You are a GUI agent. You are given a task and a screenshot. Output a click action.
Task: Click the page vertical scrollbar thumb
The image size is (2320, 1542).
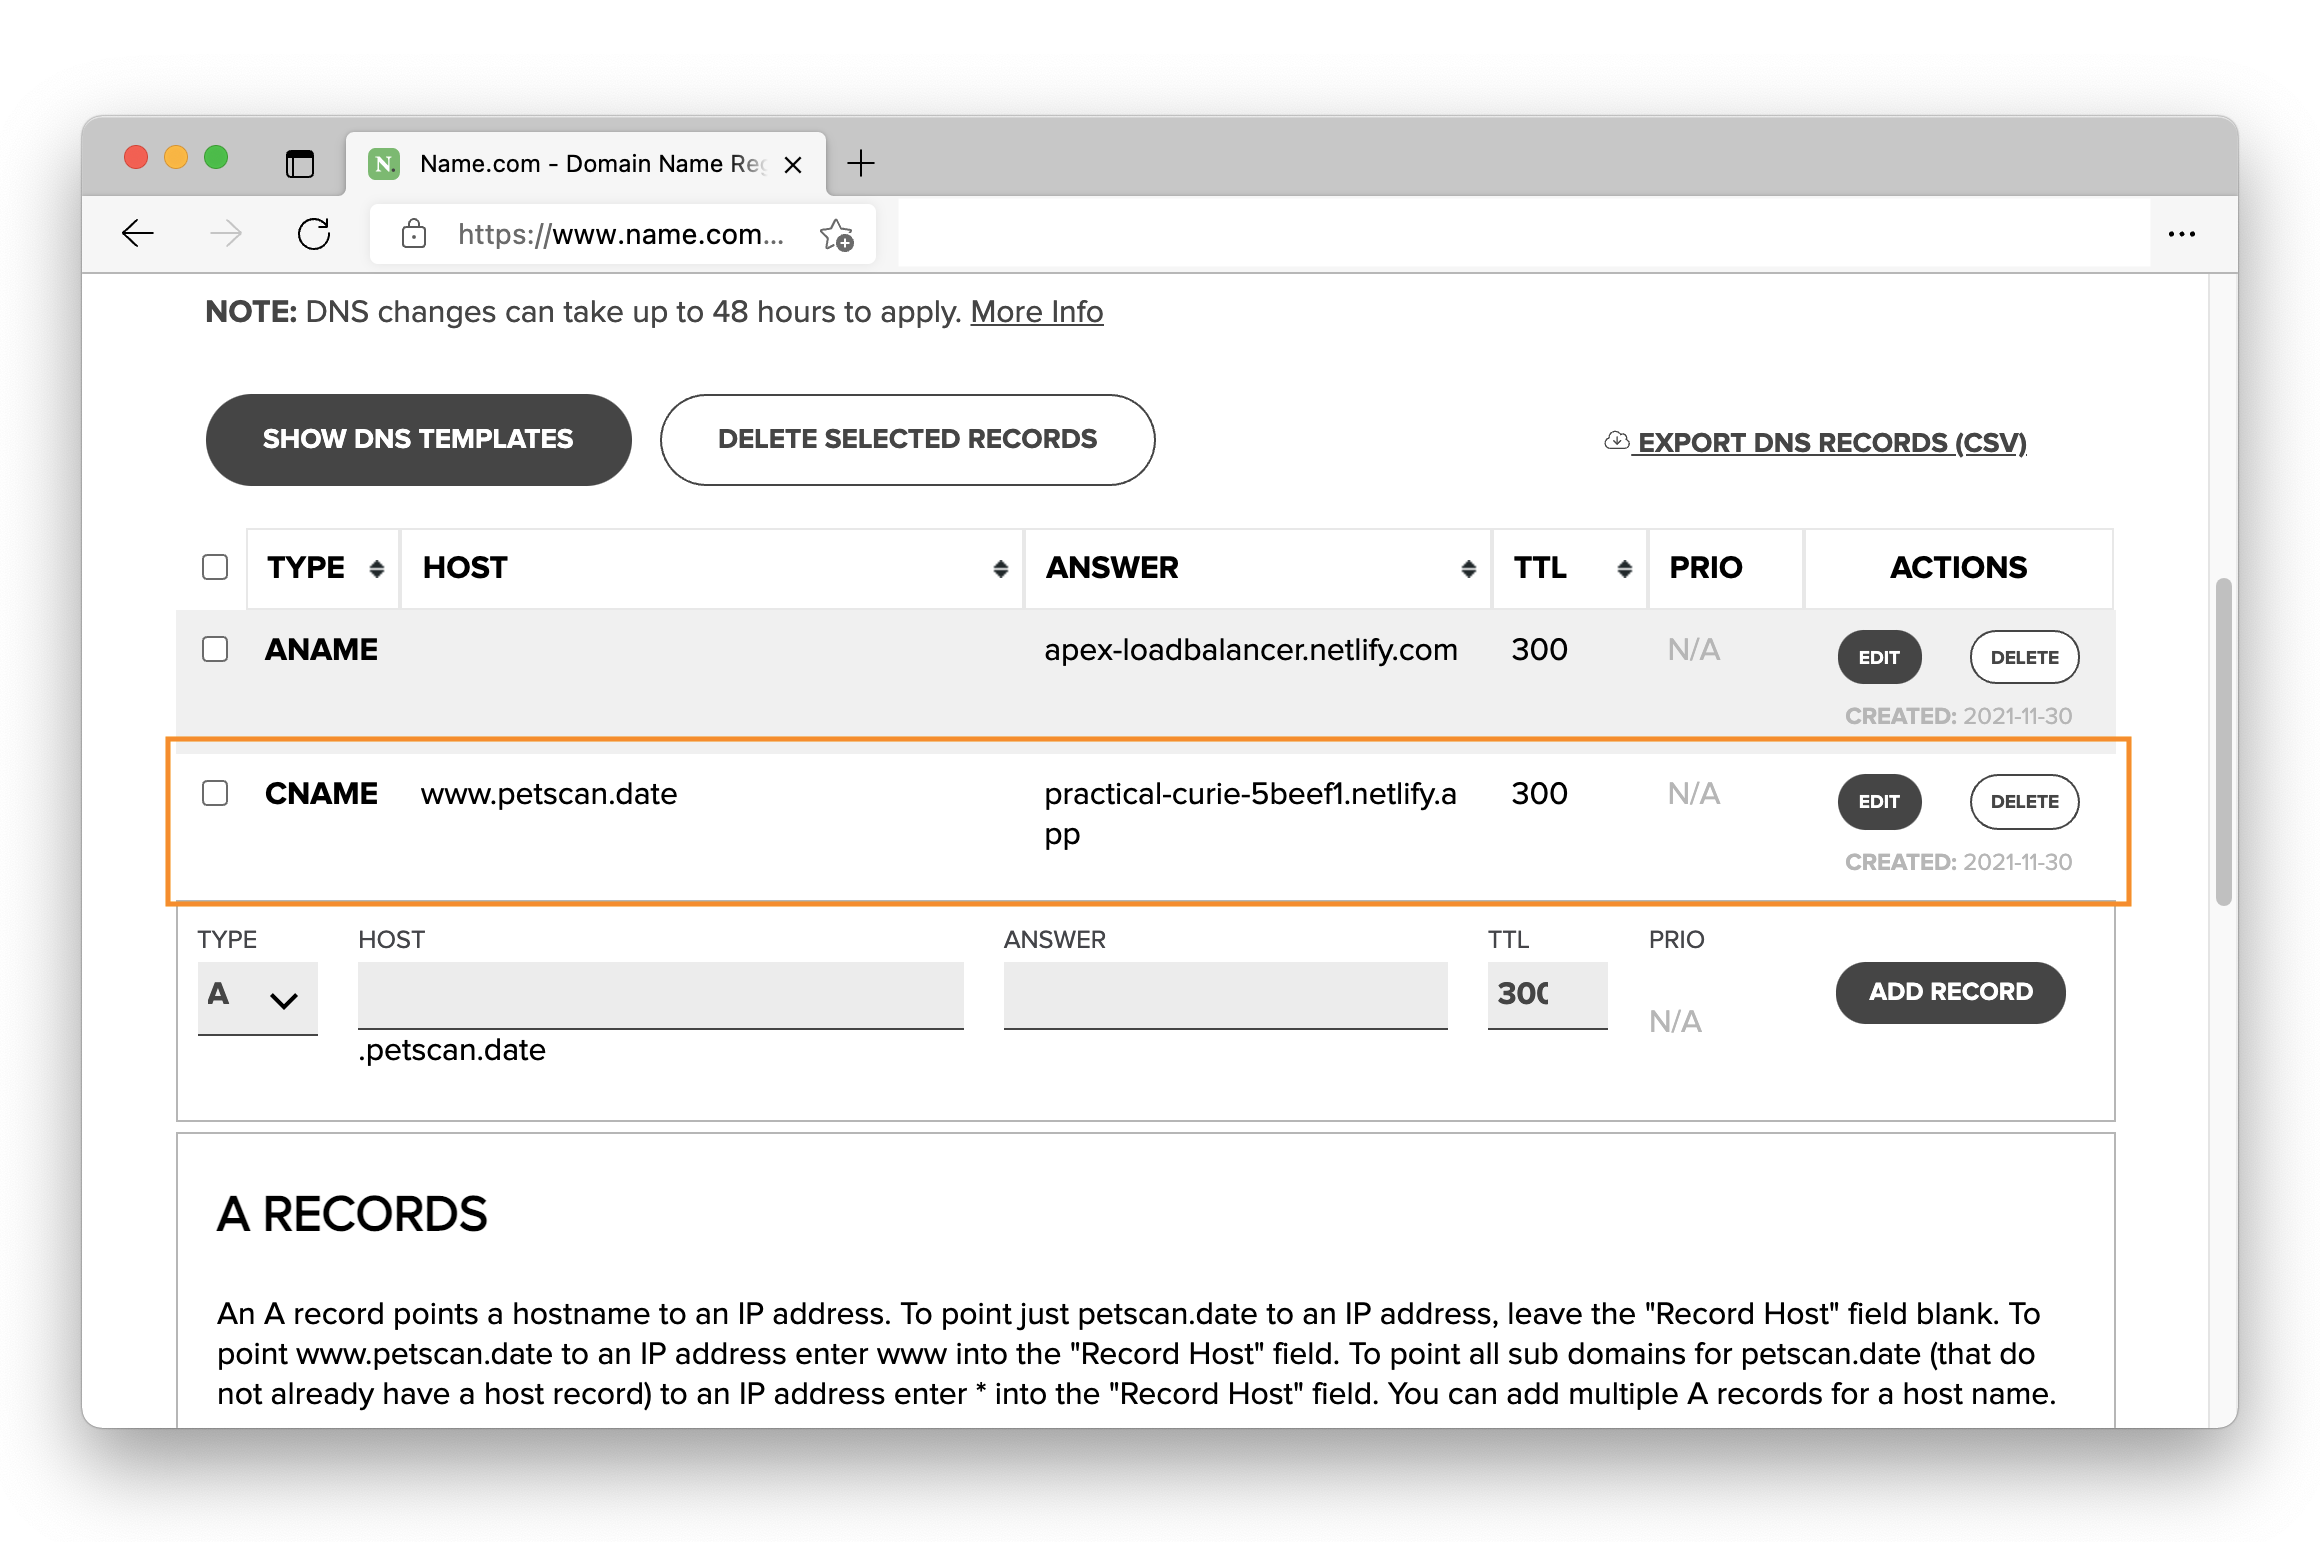coord(2223,740)
